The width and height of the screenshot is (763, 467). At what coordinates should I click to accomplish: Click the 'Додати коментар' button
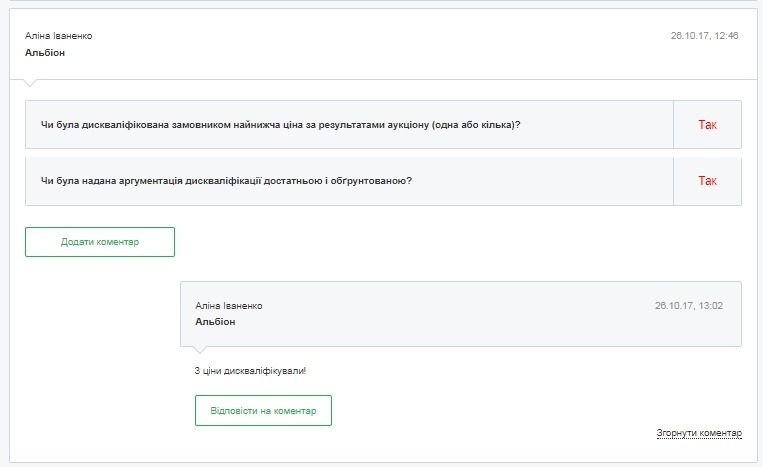point(100,242)
